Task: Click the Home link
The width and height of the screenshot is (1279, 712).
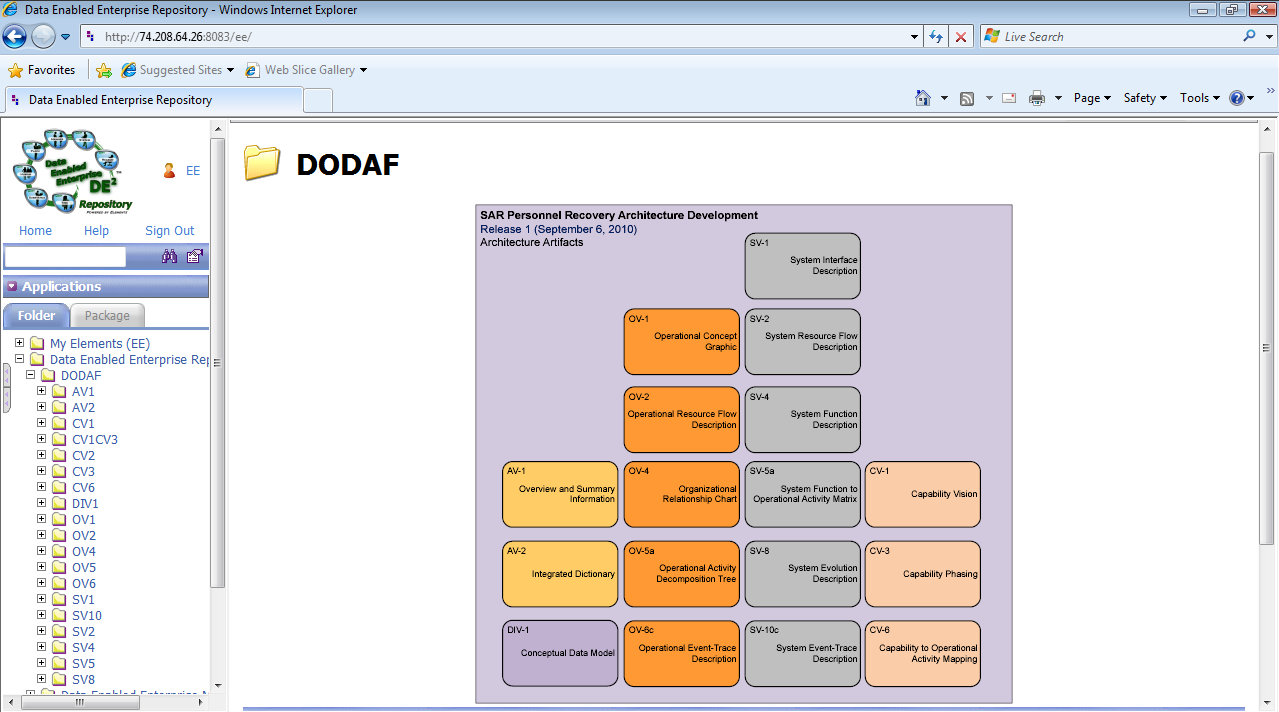Action: (x=35, y=231)
